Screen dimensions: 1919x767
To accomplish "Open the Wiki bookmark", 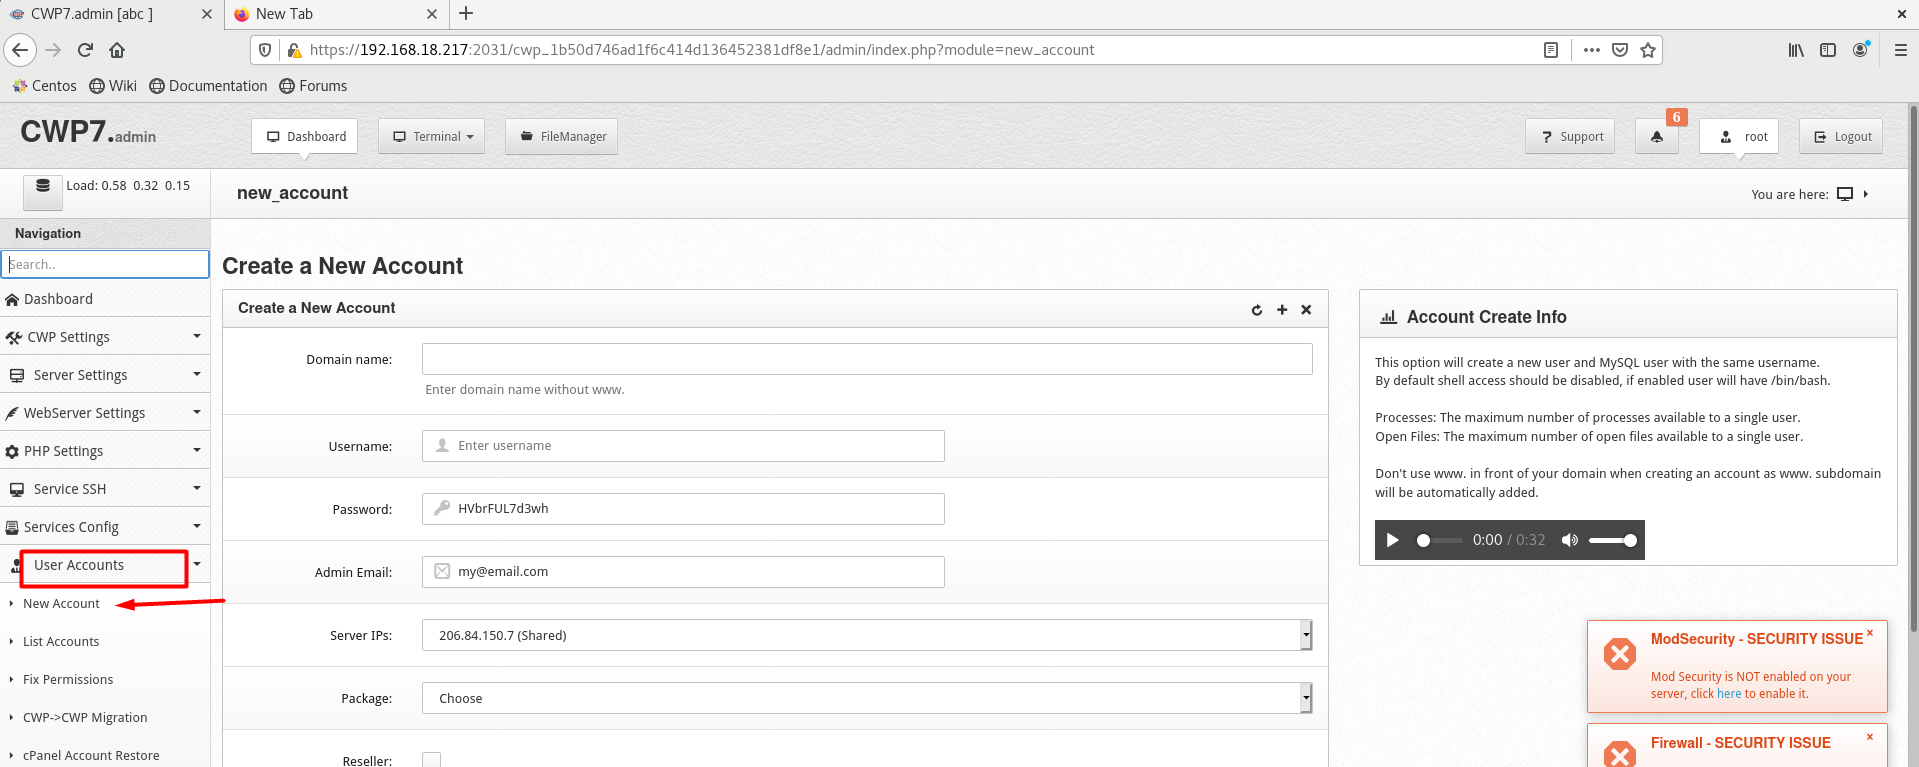I will [113, 86].
